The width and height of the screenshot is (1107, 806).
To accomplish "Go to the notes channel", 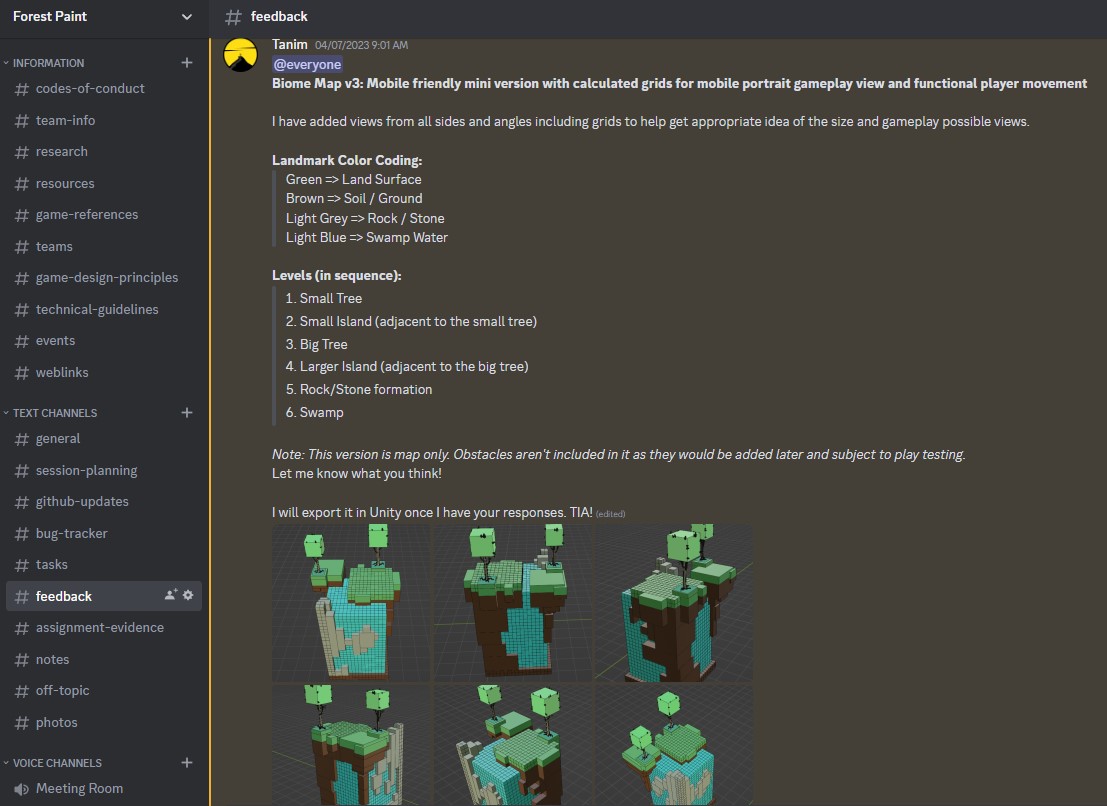I will coord(104,659).
